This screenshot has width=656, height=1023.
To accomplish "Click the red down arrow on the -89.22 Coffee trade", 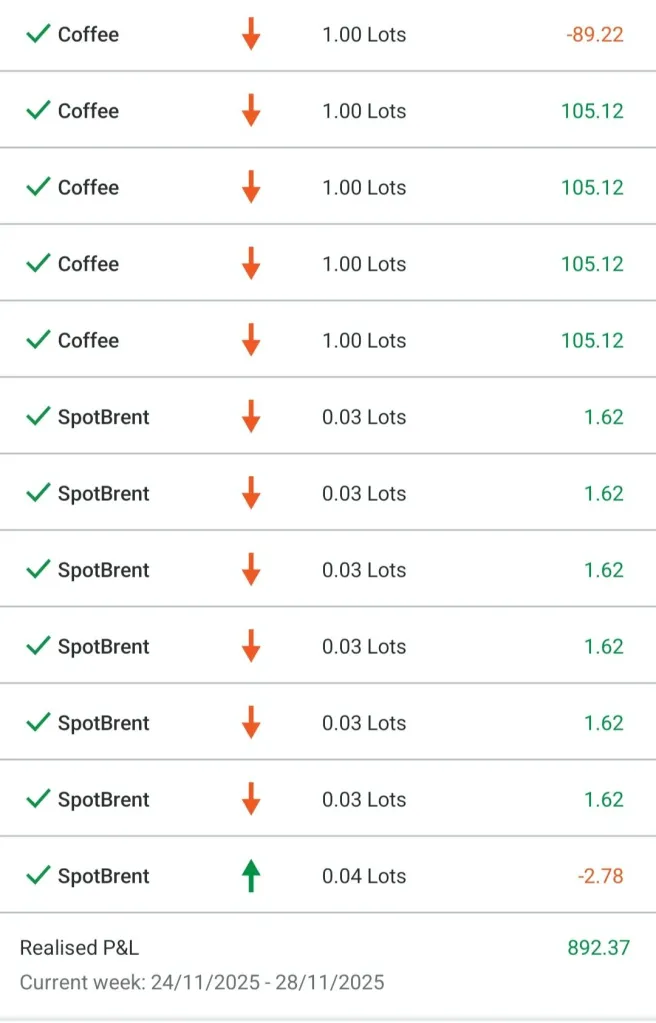I will point(251,34).
